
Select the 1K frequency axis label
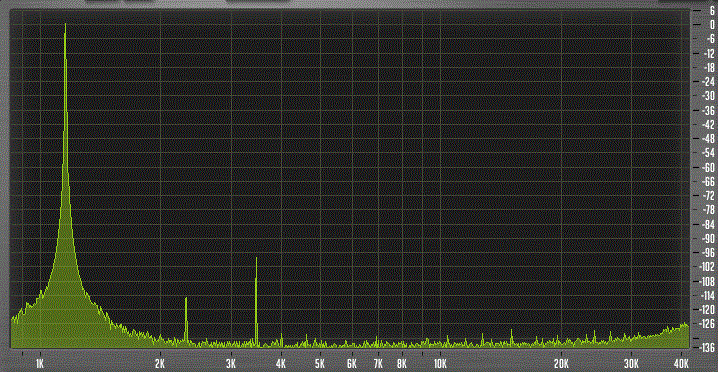click(40, 364)
